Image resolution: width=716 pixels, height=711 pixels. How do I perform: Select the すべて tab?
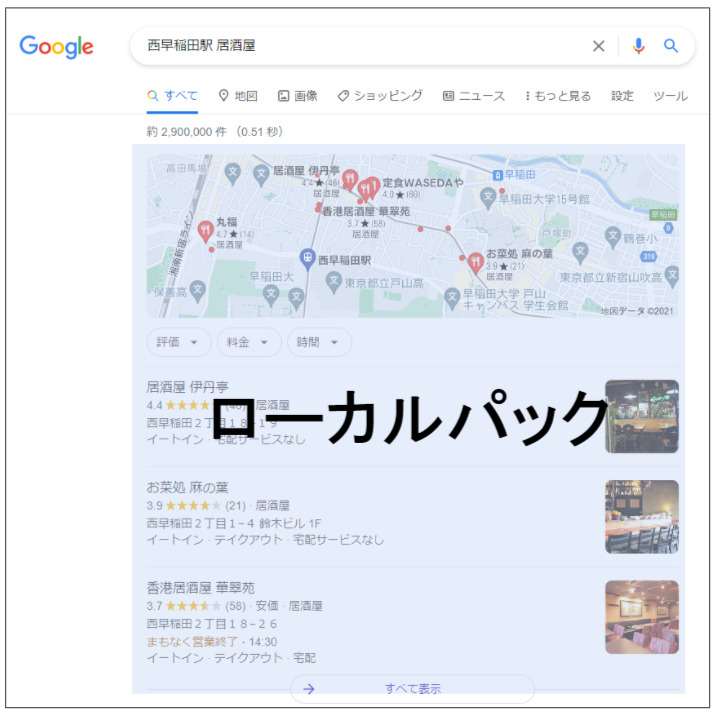coord(173,96)
